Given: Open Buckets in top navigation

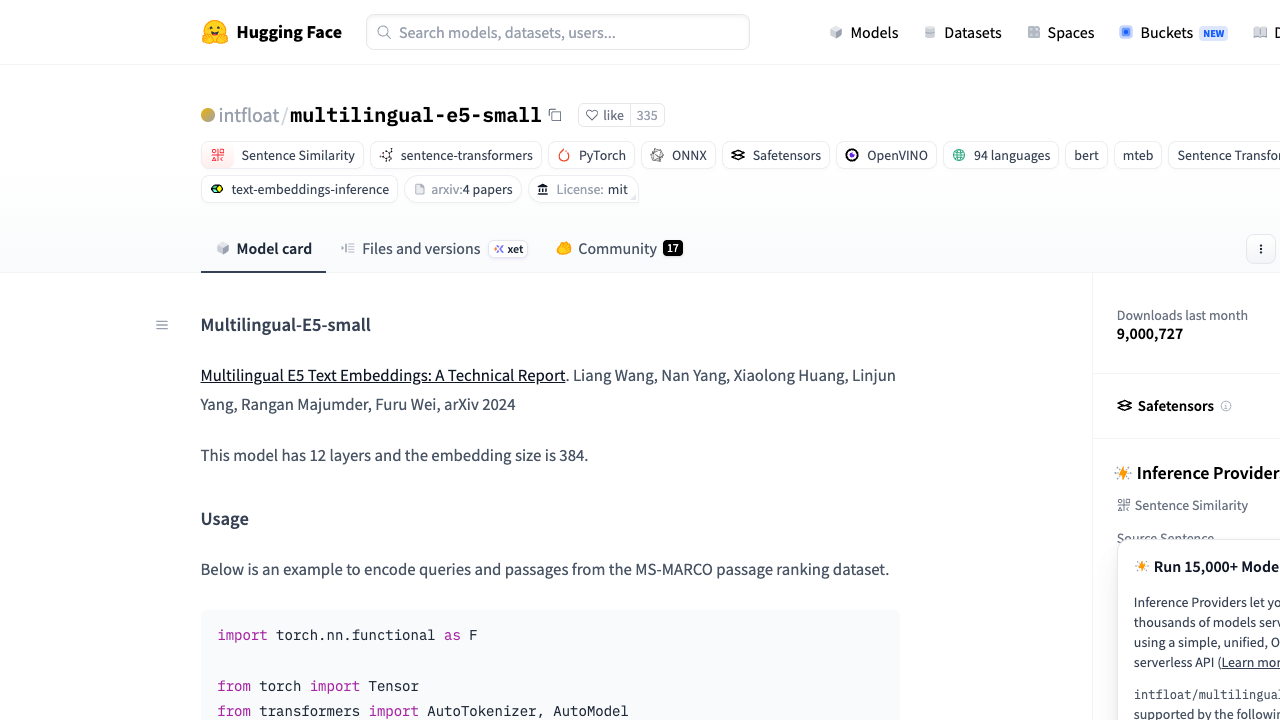Looking at the screenshot, I should (x=1173, y=32).
